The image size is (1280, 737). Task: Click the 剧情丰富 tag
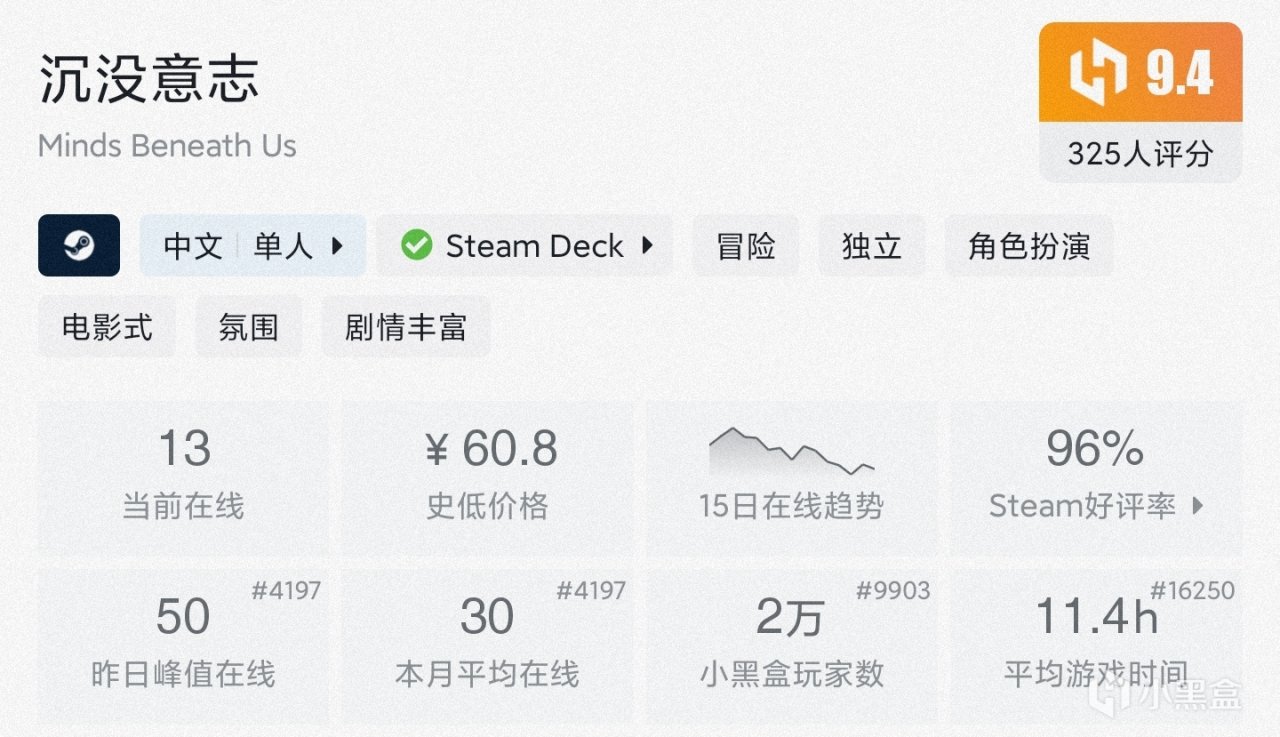tap(406, 327)
